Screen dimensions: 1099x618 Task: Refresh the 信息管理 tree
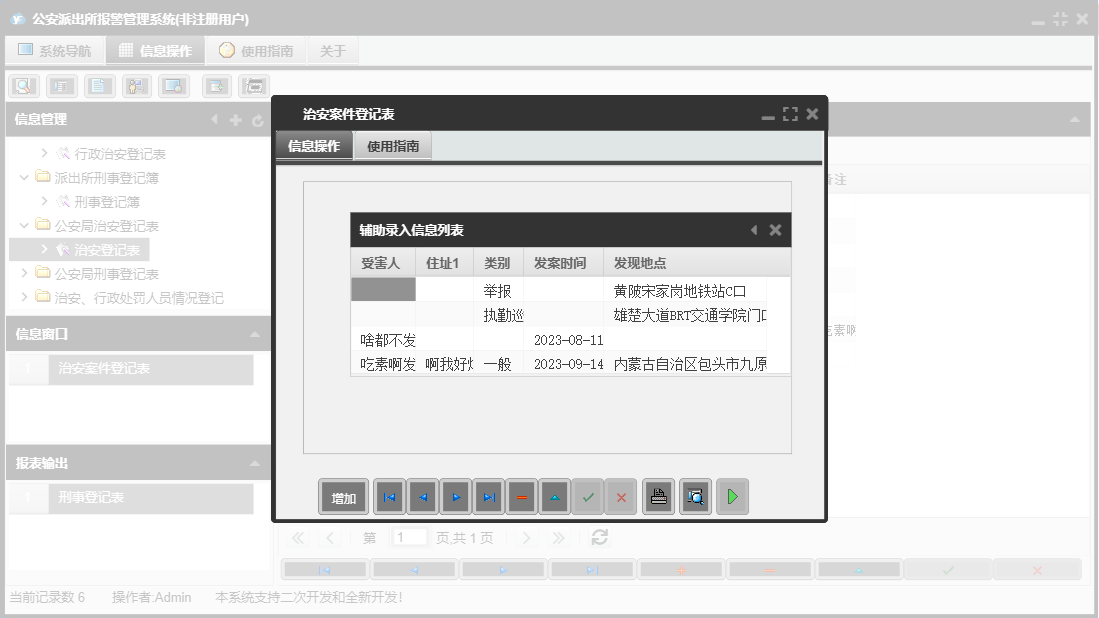point(257,121)
